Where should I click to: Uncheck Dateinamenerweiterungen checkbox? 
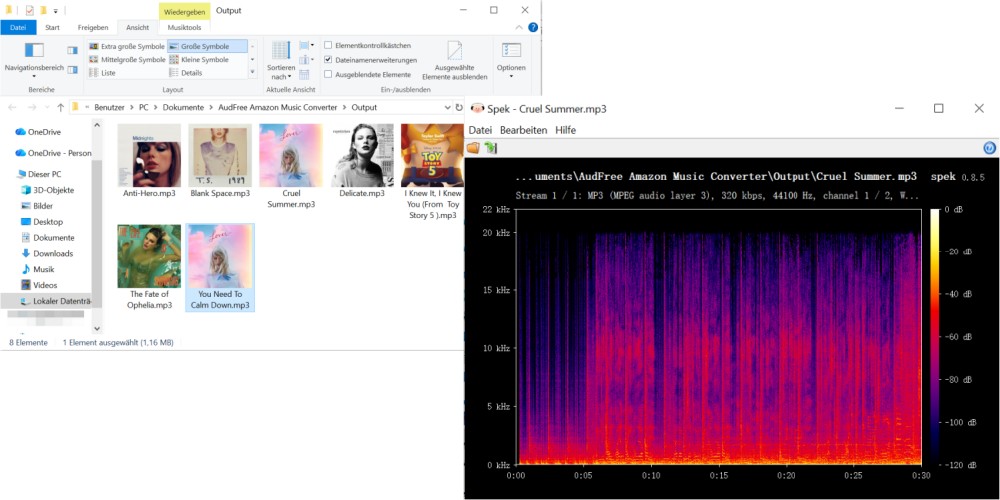click(328, 60)
